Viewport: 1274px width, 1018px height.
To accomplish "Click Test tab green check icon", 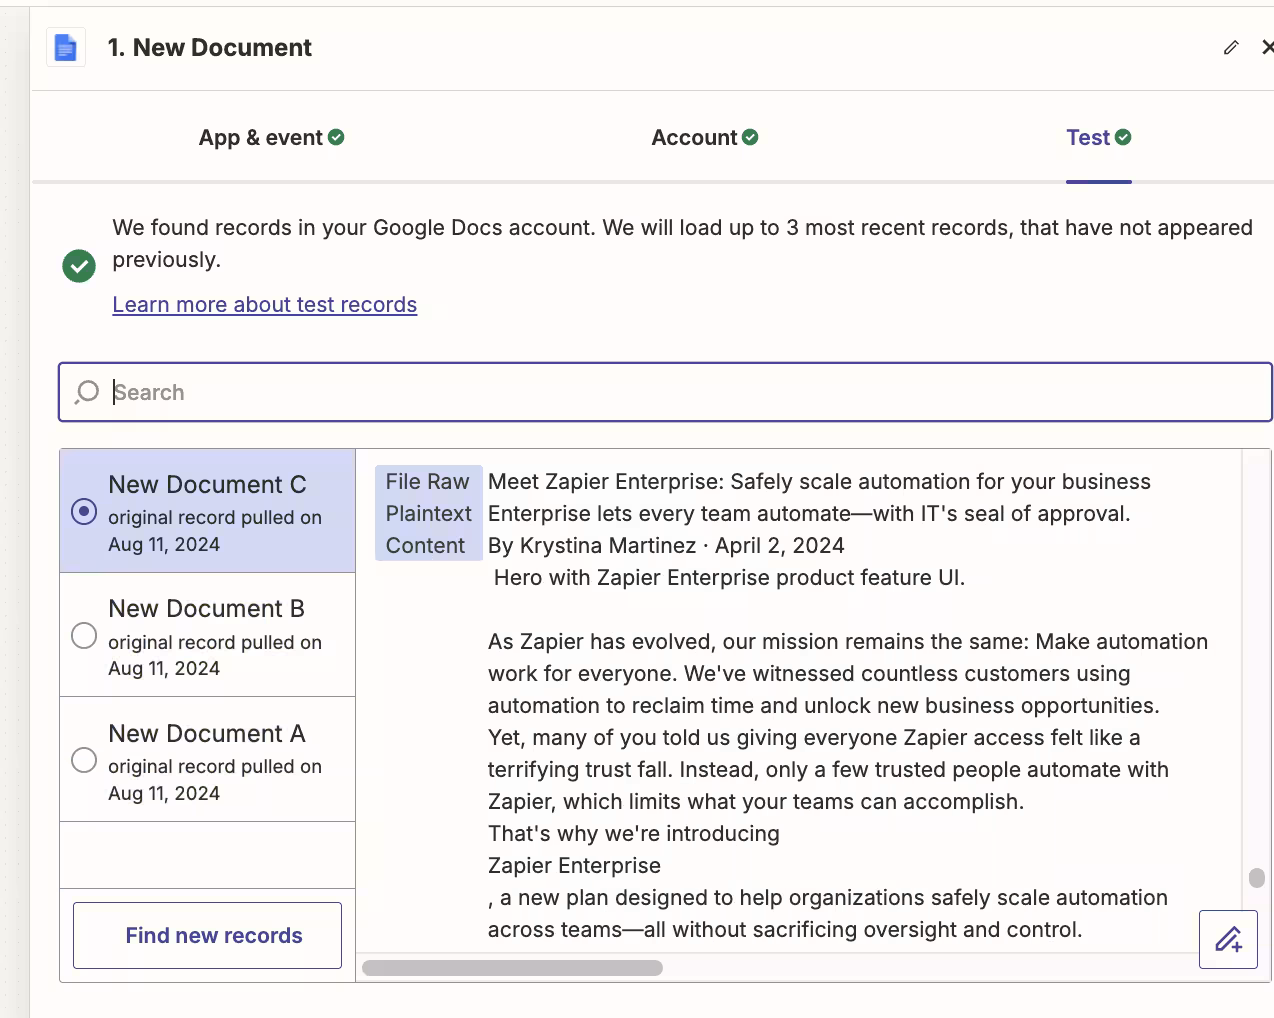I will click(1123, 137).
